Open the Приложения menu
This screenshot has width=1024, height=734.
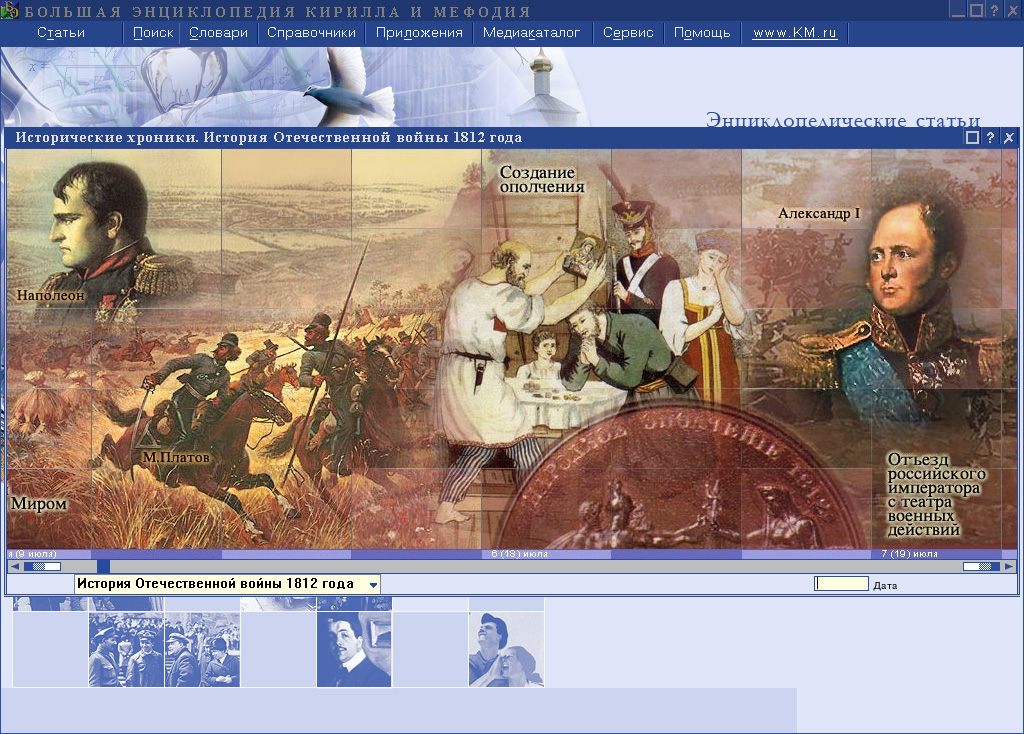[419, 33]
